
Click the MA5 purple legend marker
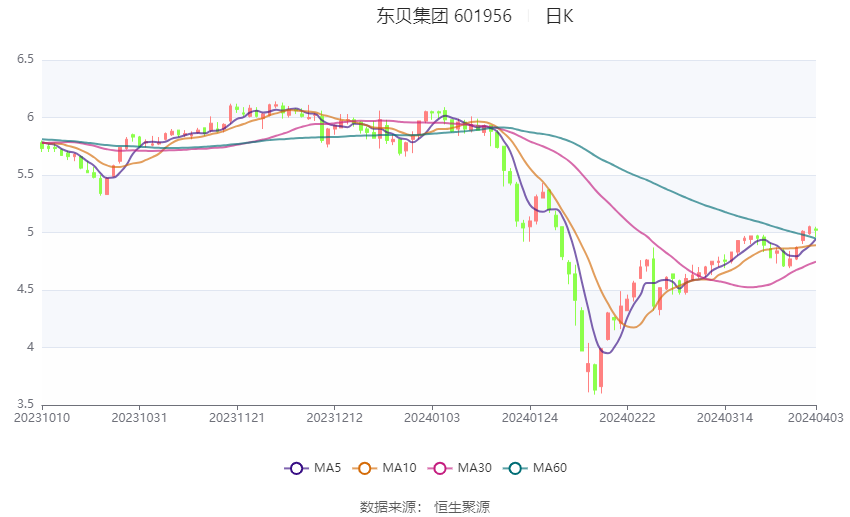(x=295, y=468)
